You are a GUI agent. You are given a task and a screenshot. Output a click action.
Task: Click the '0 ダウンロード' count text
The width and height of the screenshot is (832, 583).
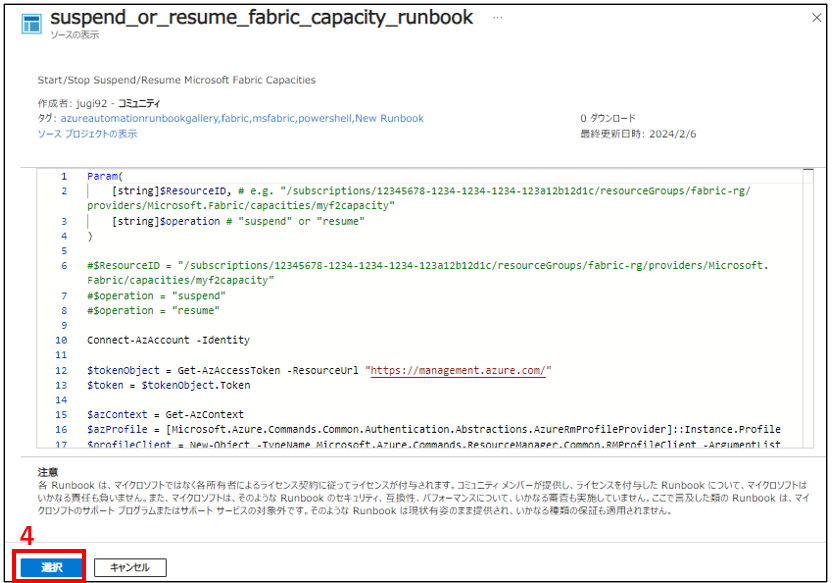pyautogui.click(x=608, y=118)
